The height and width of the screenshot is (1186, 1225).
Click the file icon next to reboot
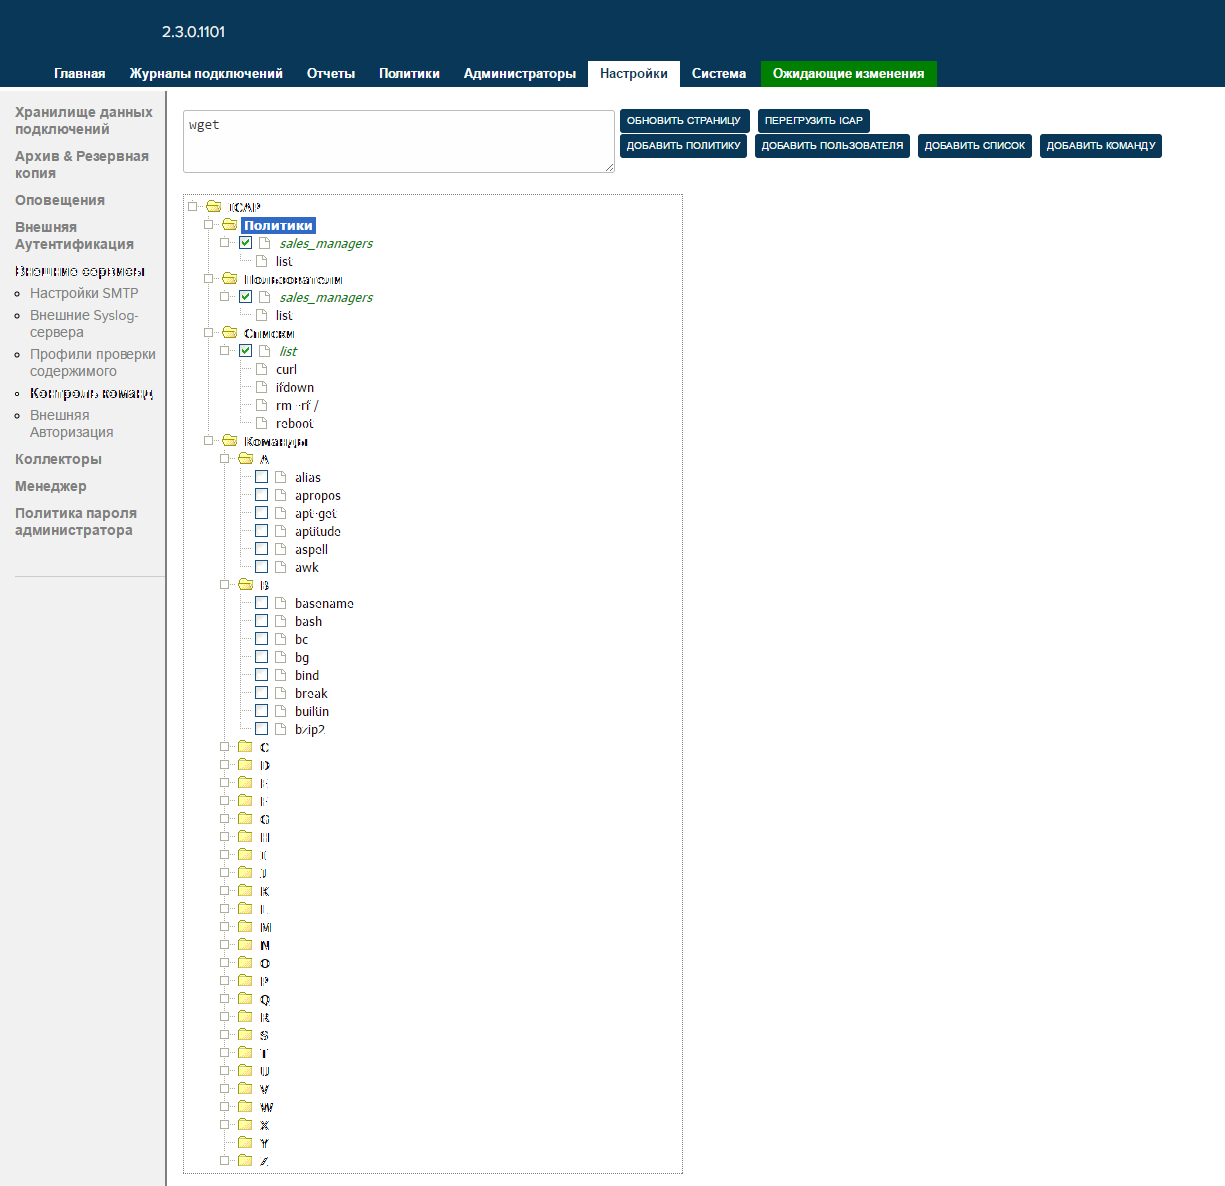coord(262,424)
